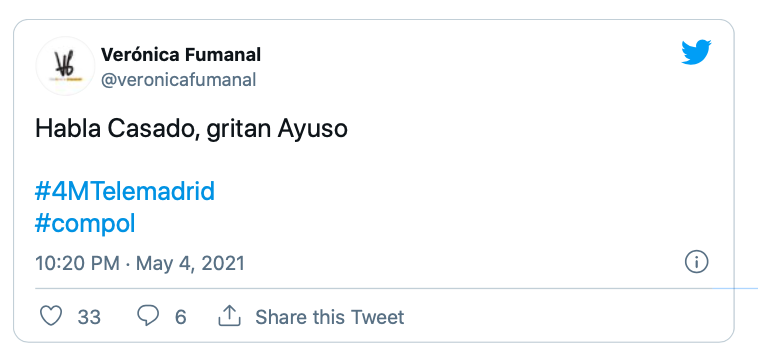The width and height of the screenshot is (758, 362).
Task: Click the 33 likes count
Action: (89, 318)
